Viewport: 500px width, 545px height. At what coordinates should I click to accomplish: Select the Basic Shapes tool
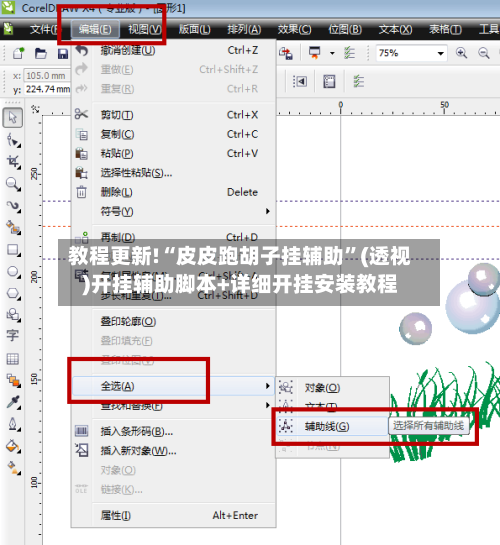pos(13,315)
